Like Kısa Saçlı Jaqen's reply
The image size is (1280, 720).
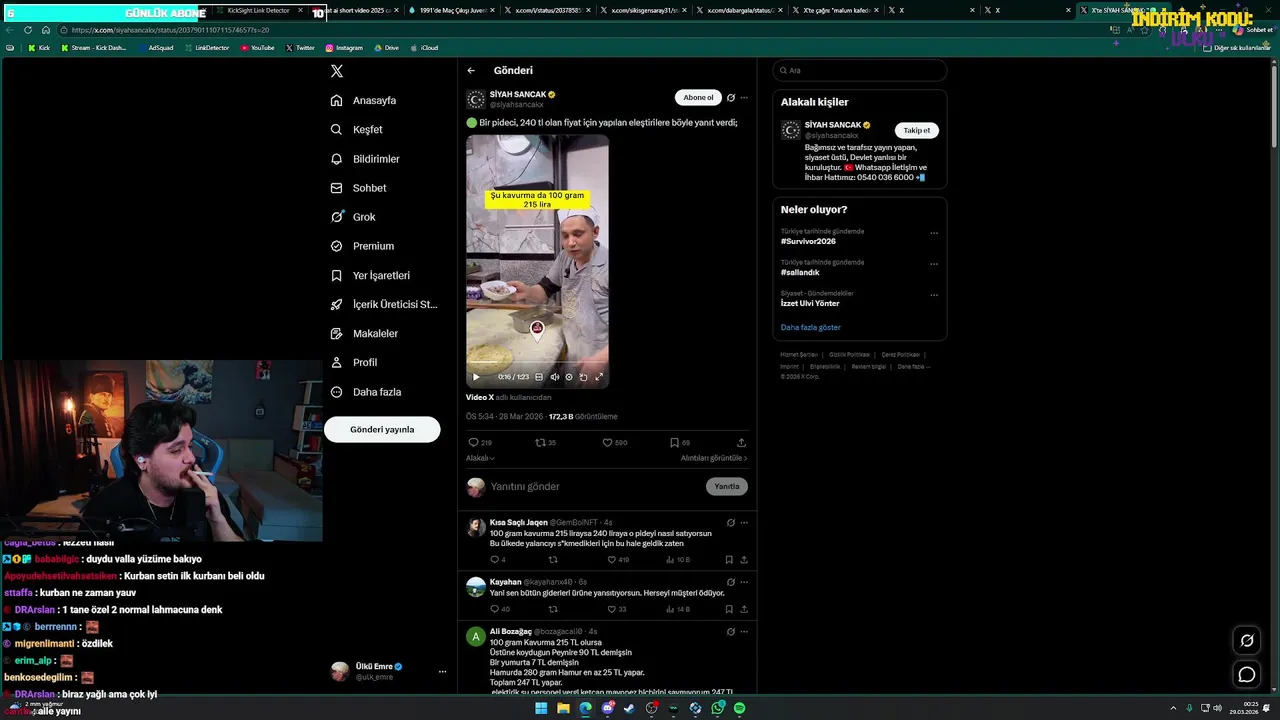[612, 560]
